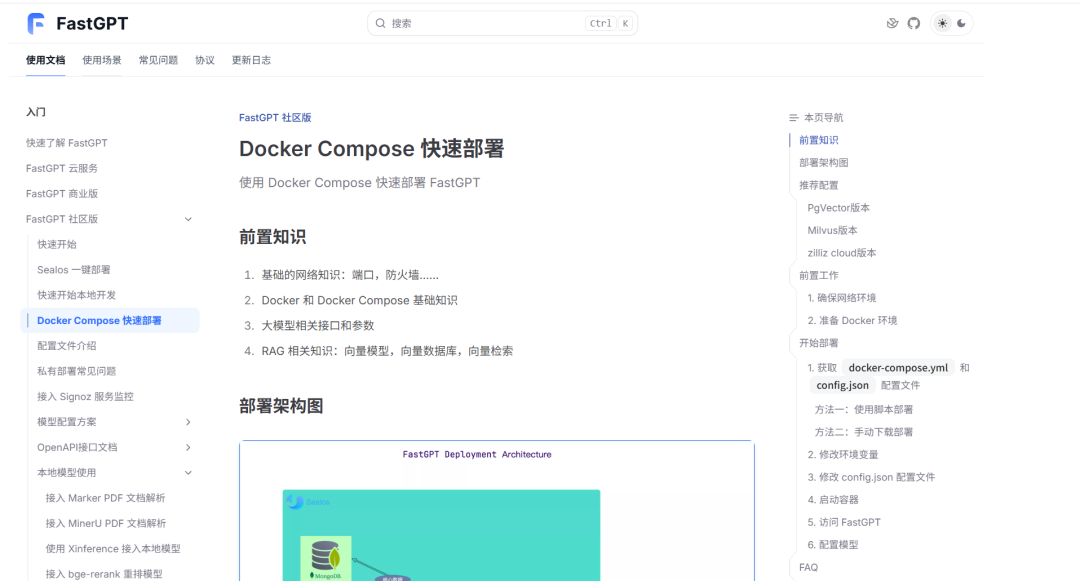Image resolution: width=1080 pixels, height=581 pixels.
Task: Click the FastGPT logo icon
Action: [x=36, y=23]
